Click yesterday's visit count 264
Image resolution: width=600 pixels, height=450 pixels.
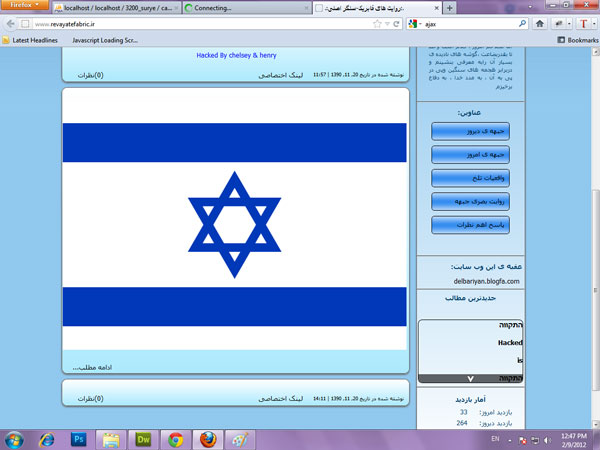[x=462, y=423]
